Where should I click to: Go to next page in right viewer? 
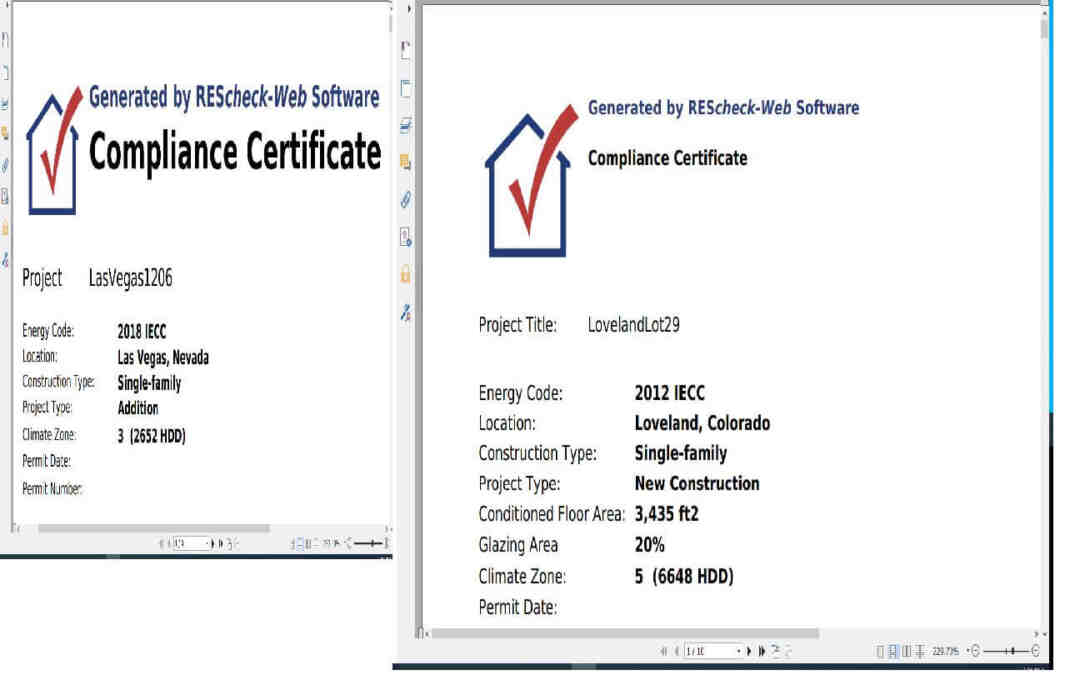click(x=749, y=652)
